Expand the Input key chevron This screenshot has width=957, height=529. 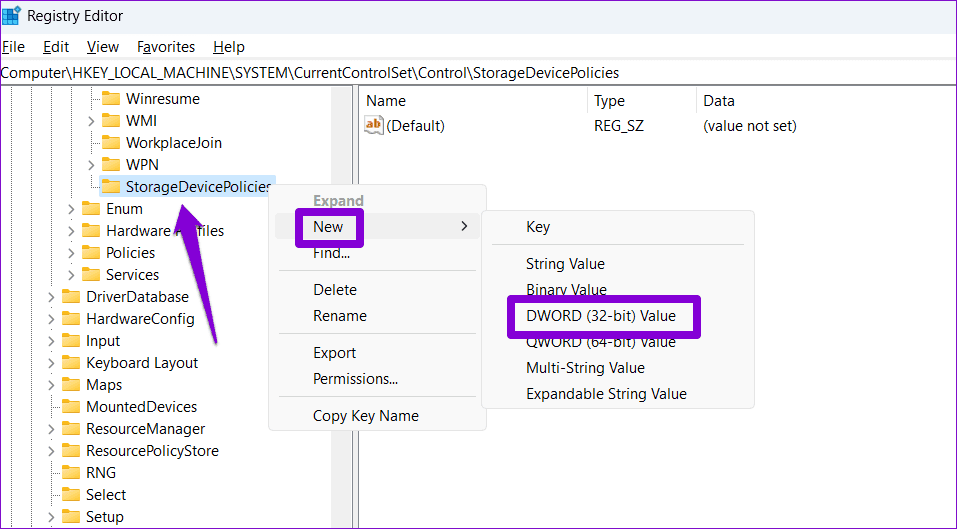point(52,340)
